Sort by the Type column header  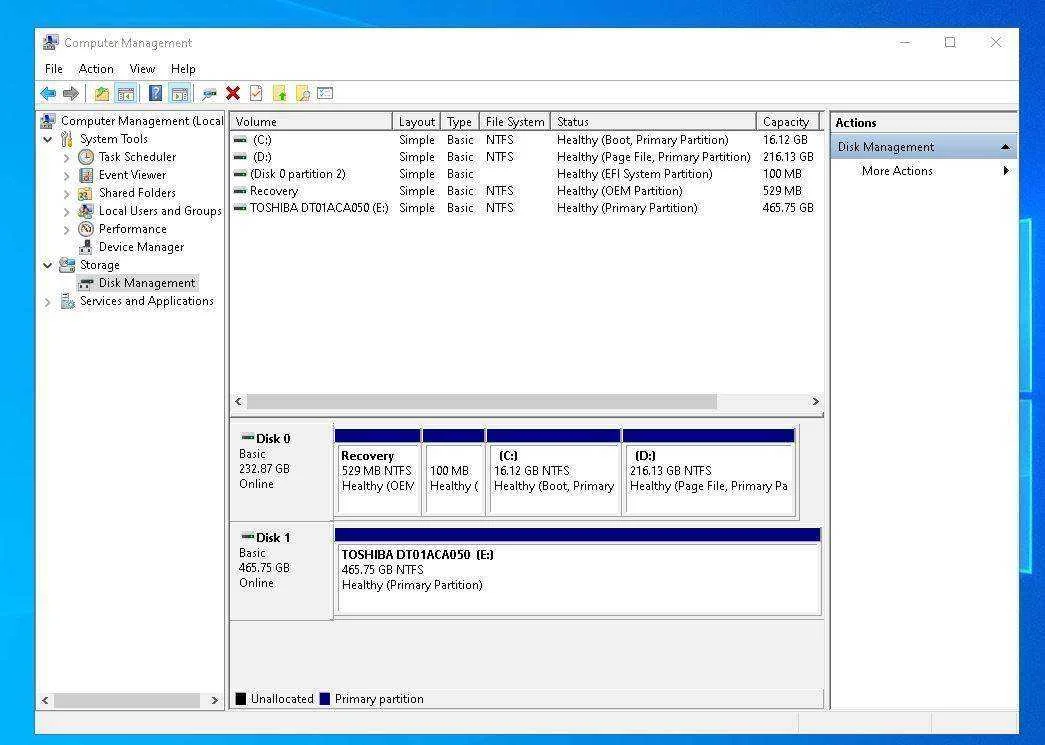[460, 121]
